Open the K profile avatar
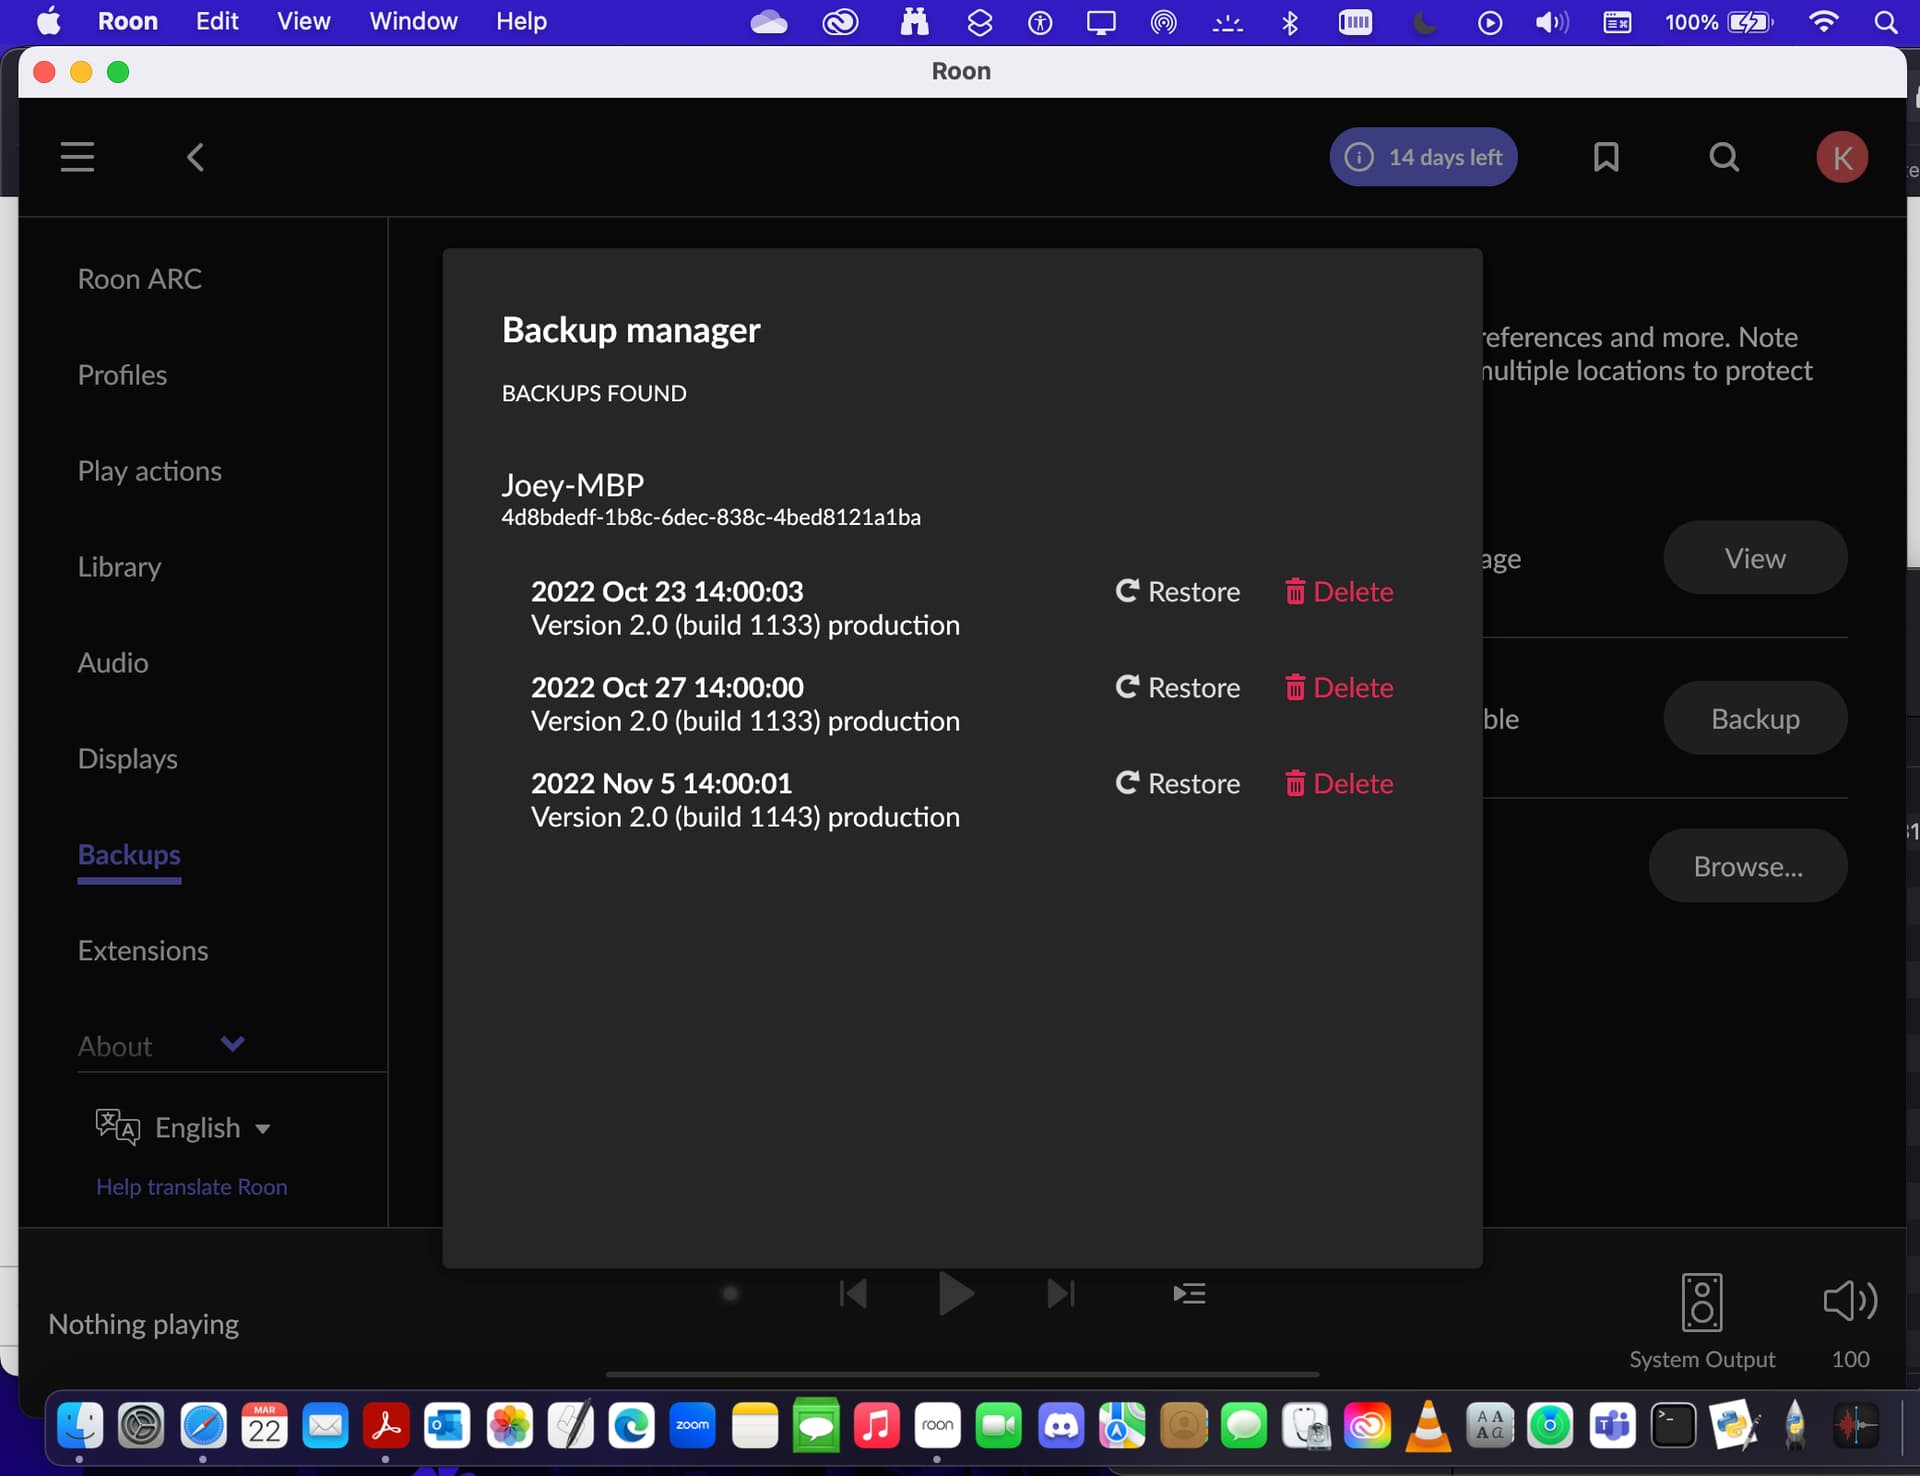1920x1476 pixels. point(1842,157)
